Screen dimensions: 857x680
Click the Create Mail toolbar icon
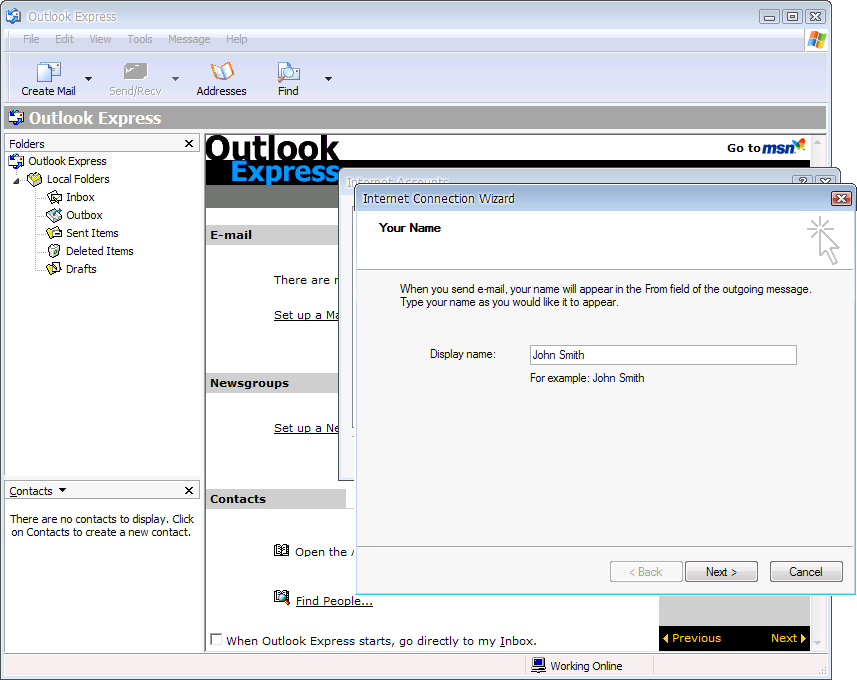point(48,73)
